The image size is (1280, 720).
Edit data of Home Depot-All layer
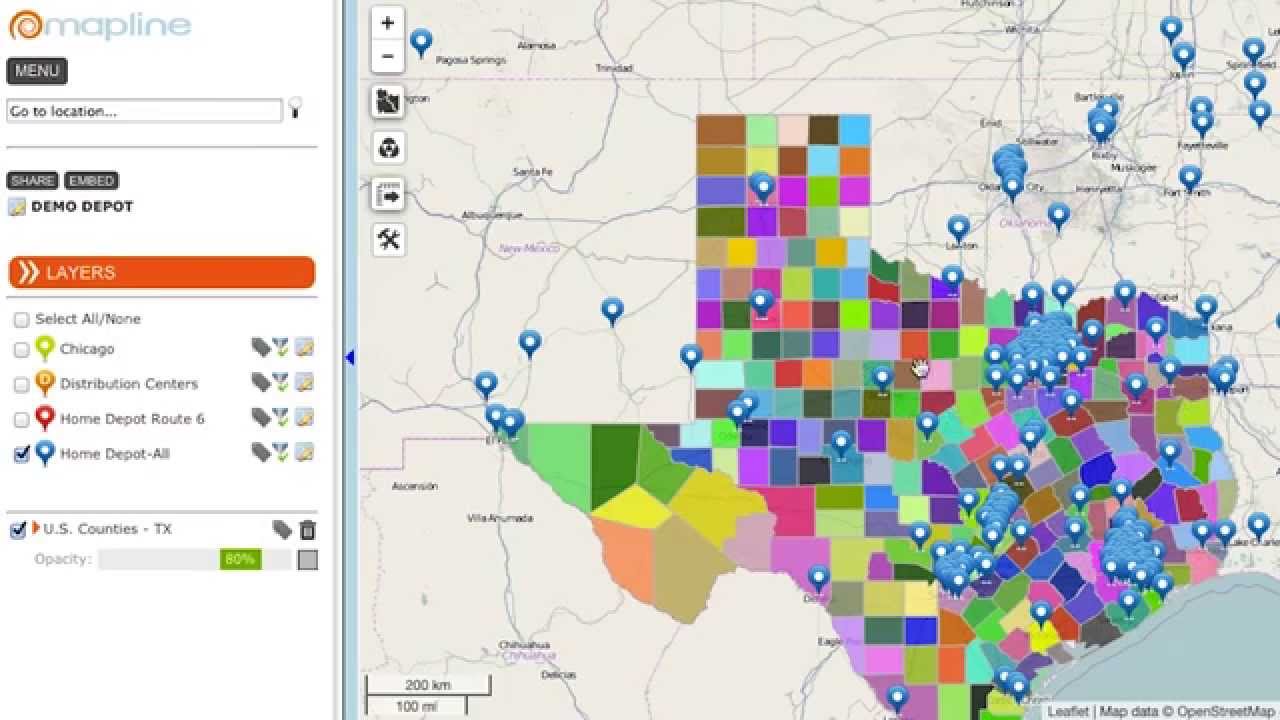[x=304, y=452]
